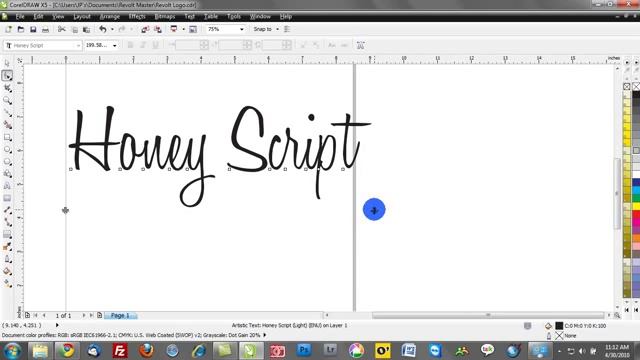Click the black fill color indicator

559,326
